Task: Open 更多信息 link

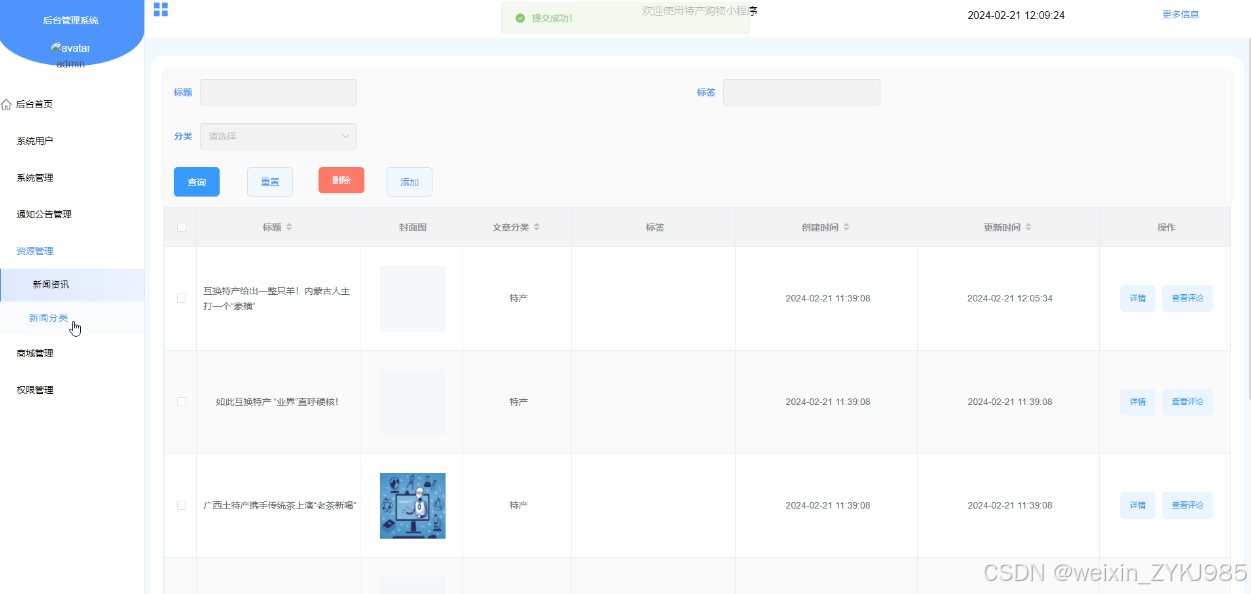Action: pyautogui.click(x=1180, y=15)
